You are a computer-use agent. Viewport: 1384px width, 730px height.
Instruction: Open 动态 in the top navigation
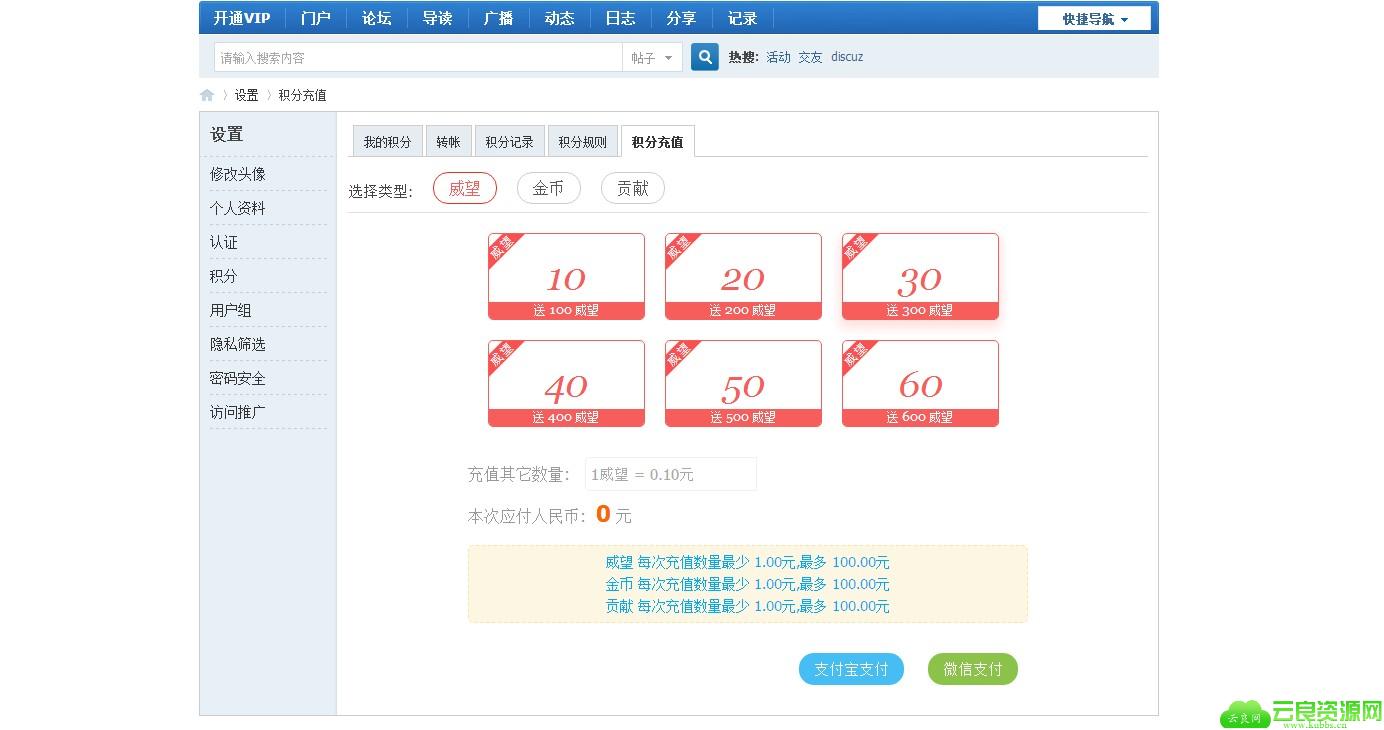(559, 19)
